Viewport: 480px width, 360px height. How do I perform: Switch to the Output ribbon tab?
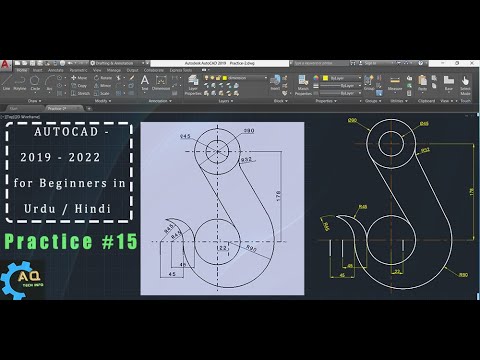132,70
